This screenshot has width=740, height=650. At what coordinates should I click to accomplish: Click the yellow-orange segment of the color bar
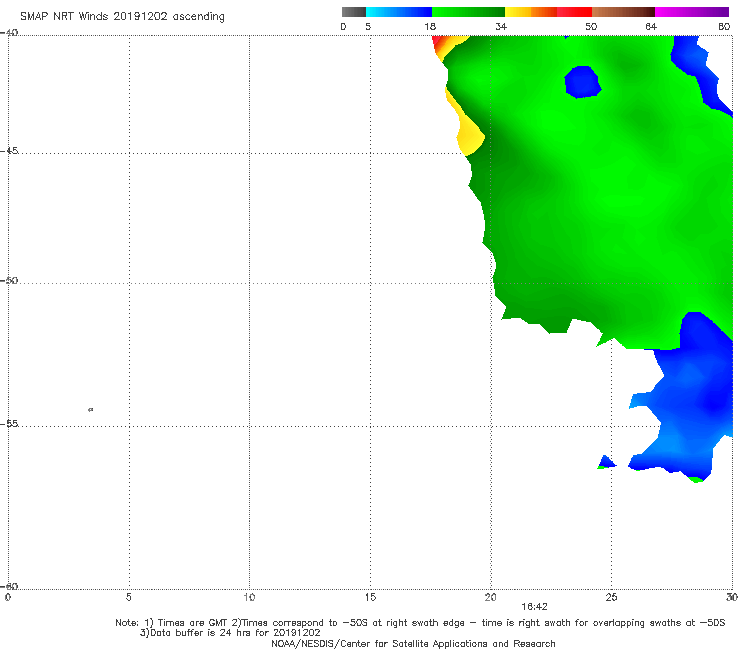click(x=531, y=12)
